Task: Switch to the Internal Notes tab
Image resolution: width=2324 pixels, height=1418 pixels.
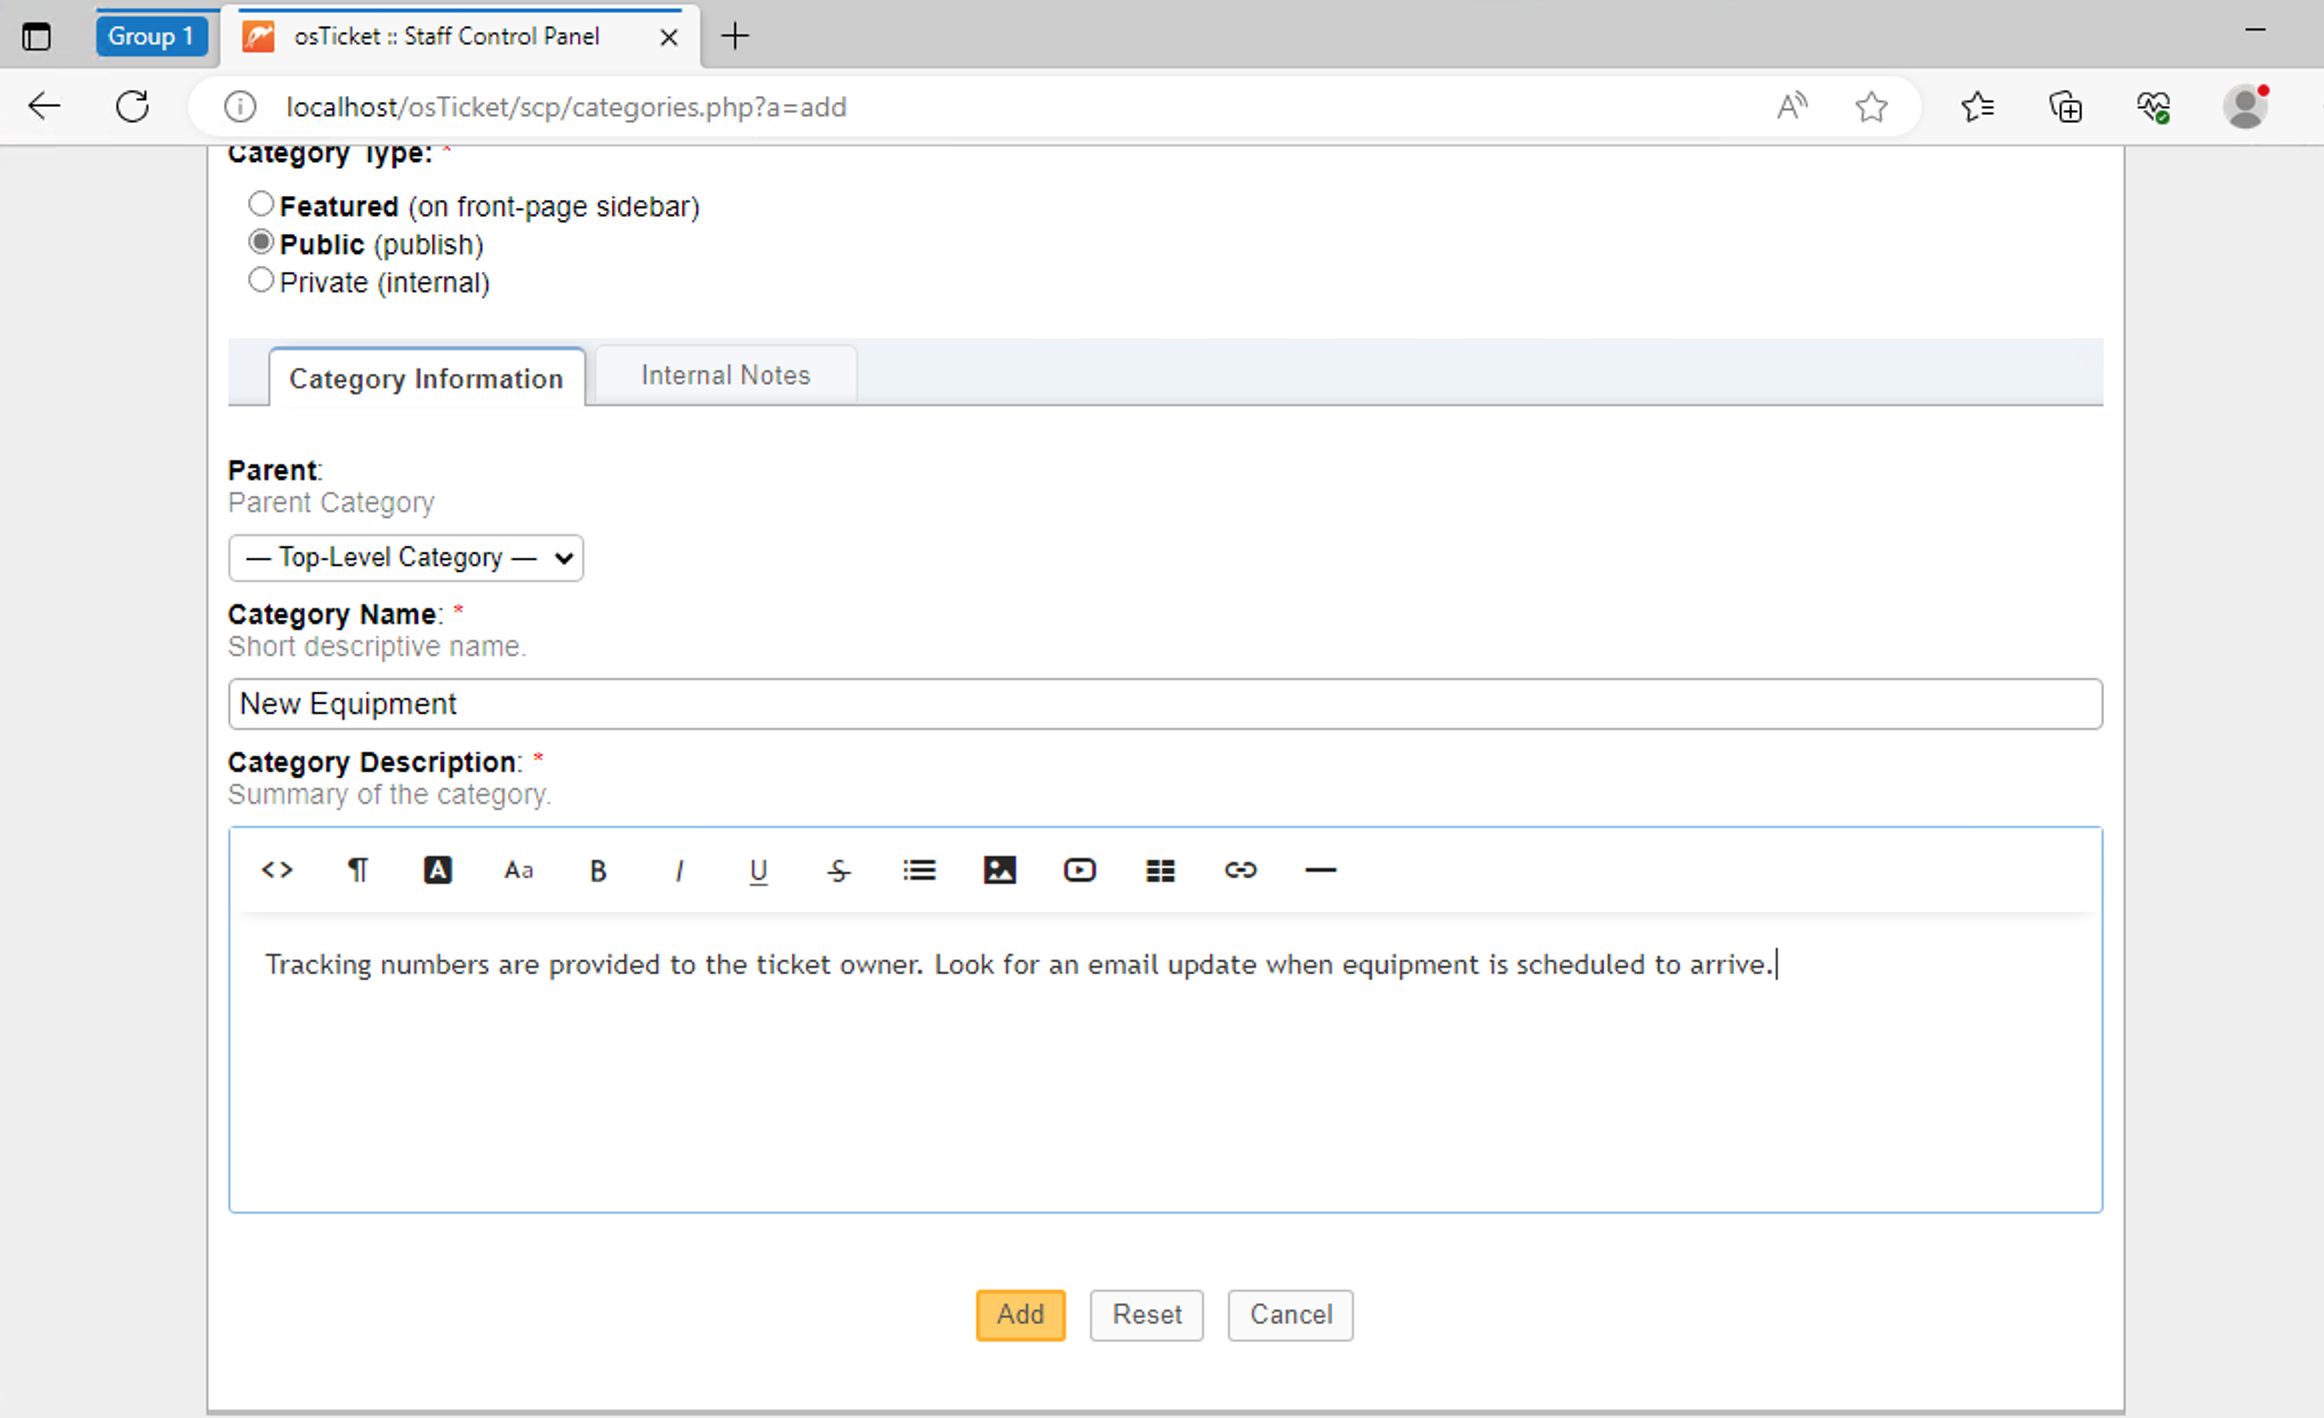Action: pos(725,375)
